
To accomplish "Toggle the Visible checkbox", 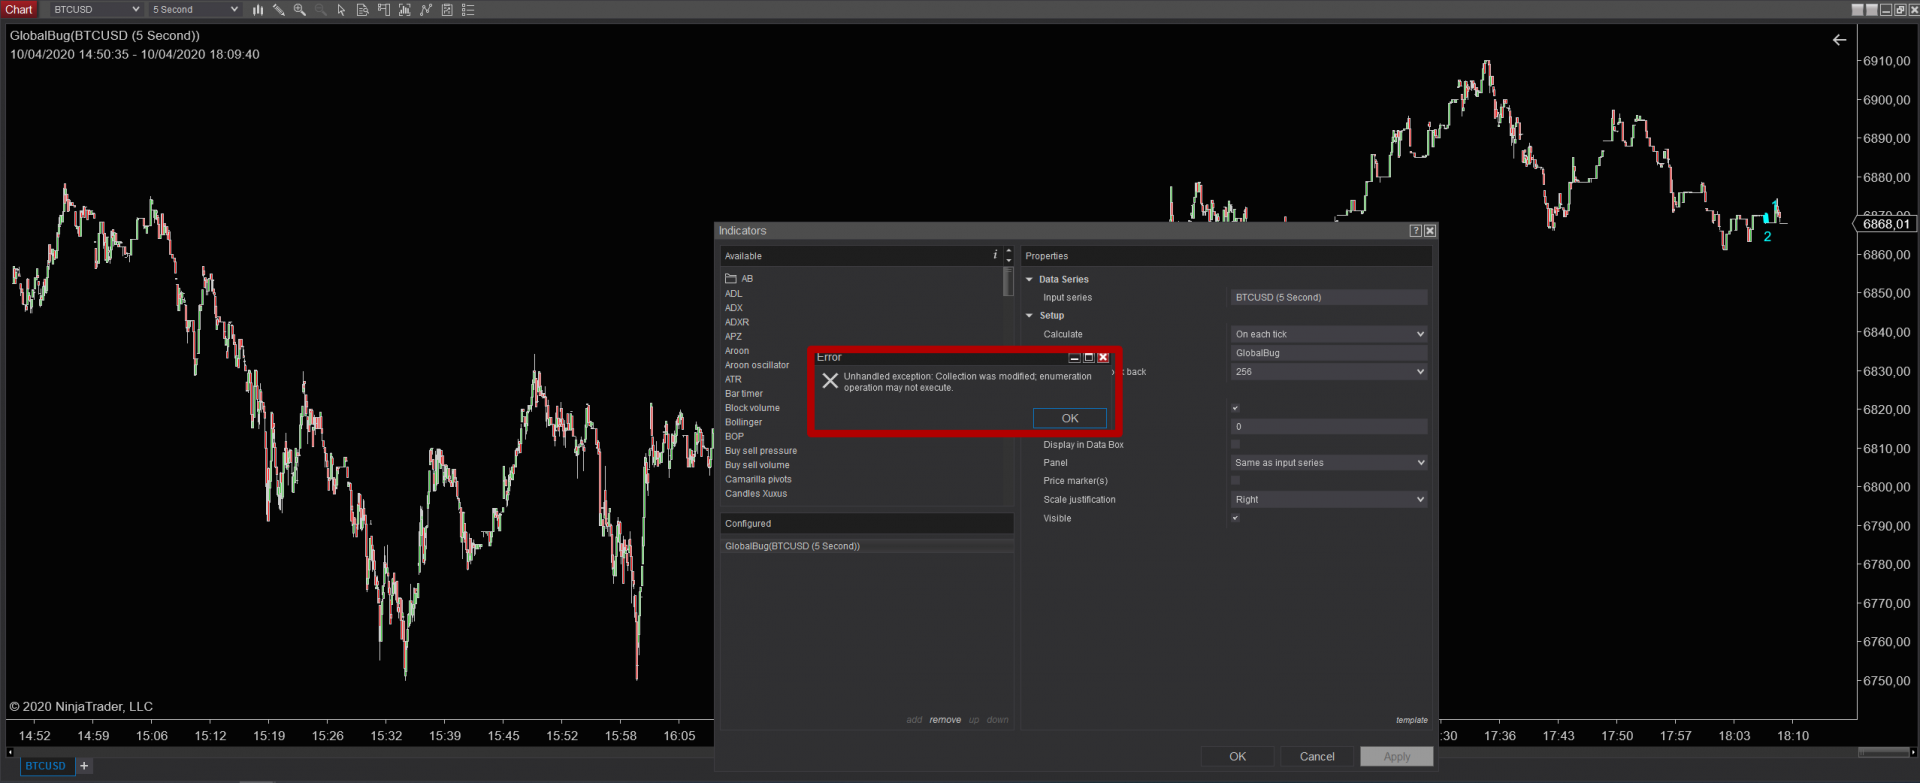I will coord(1235,518).
